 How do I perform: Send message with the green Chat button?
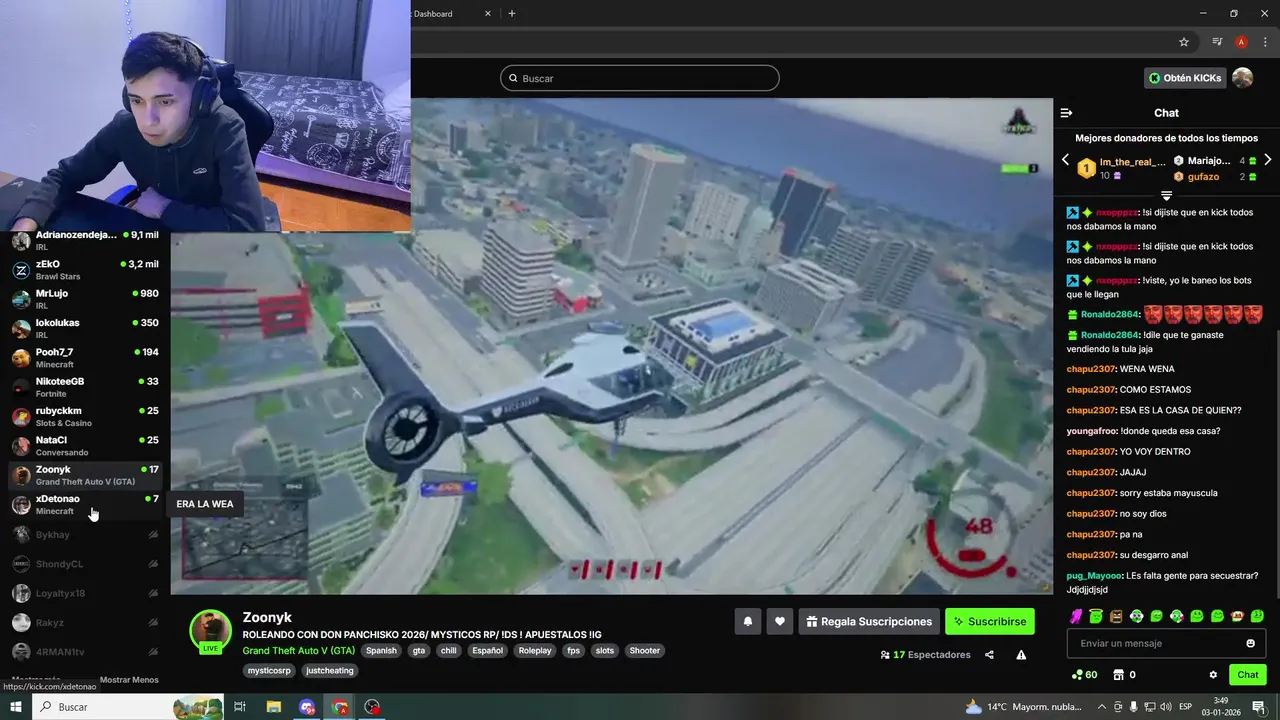pos(1248,675)
